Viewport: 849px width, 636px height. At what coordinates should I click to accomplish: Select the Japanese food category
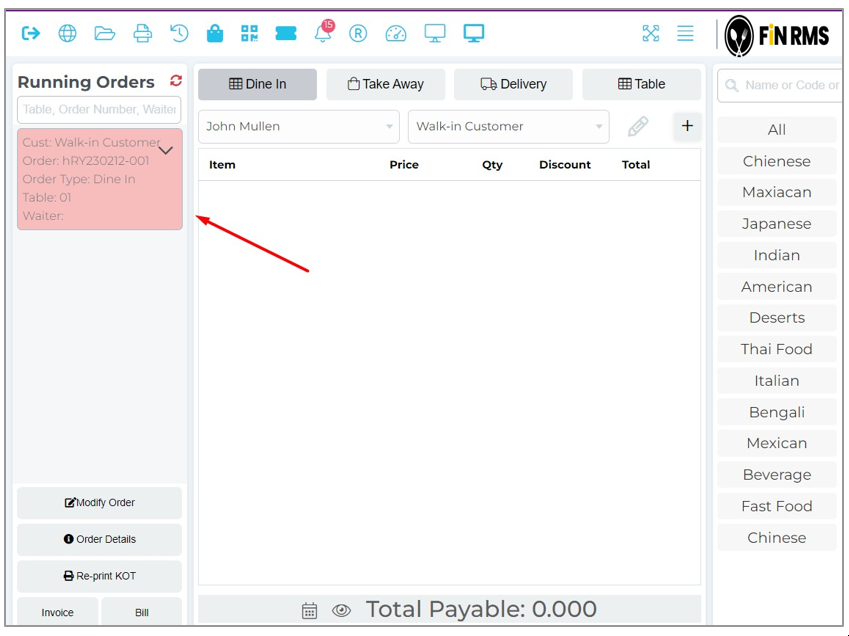pos(776,224)
